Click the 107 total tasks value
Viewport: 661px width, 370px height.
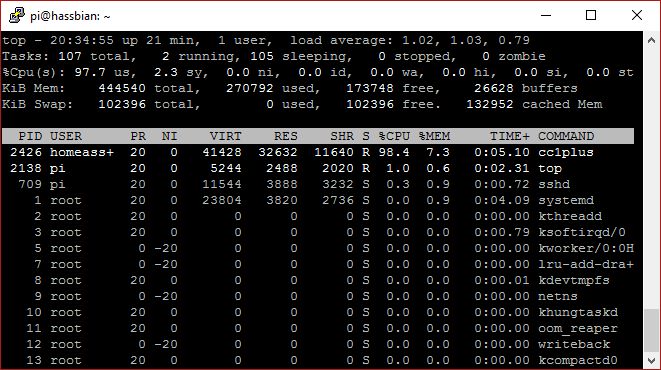[x=70, y=56]
